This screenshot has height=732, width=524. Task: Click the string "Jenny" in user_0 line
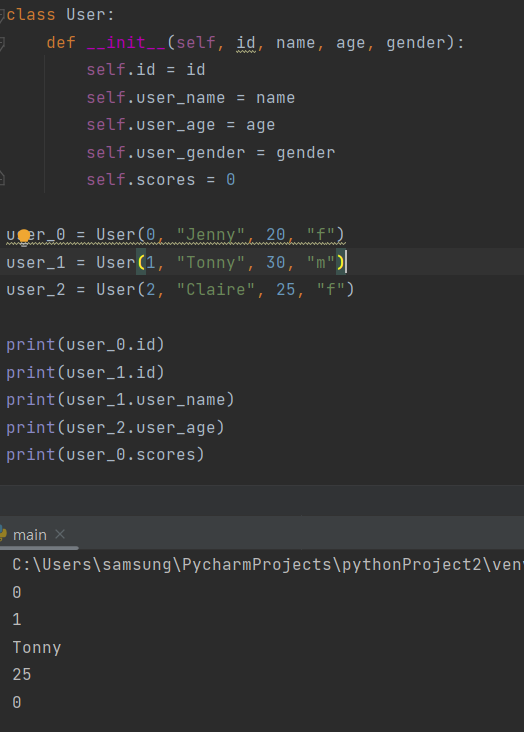[211, 234]
